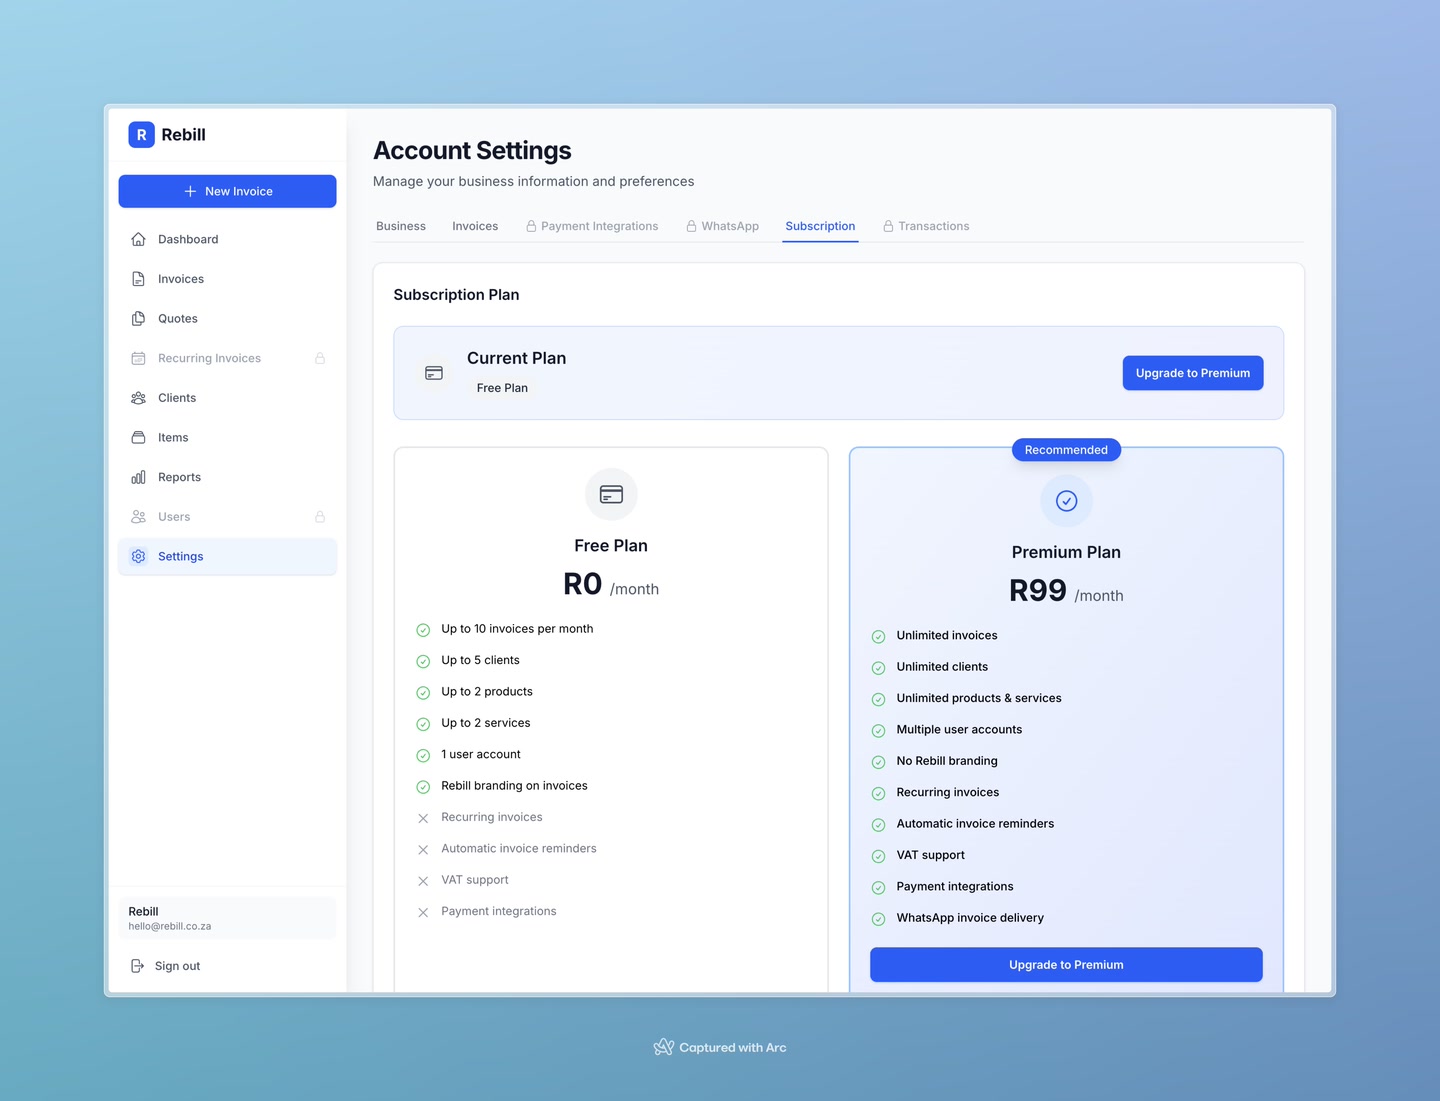Select the Items icon in sidebar
1440x1101 pixels.
point(138,437)
